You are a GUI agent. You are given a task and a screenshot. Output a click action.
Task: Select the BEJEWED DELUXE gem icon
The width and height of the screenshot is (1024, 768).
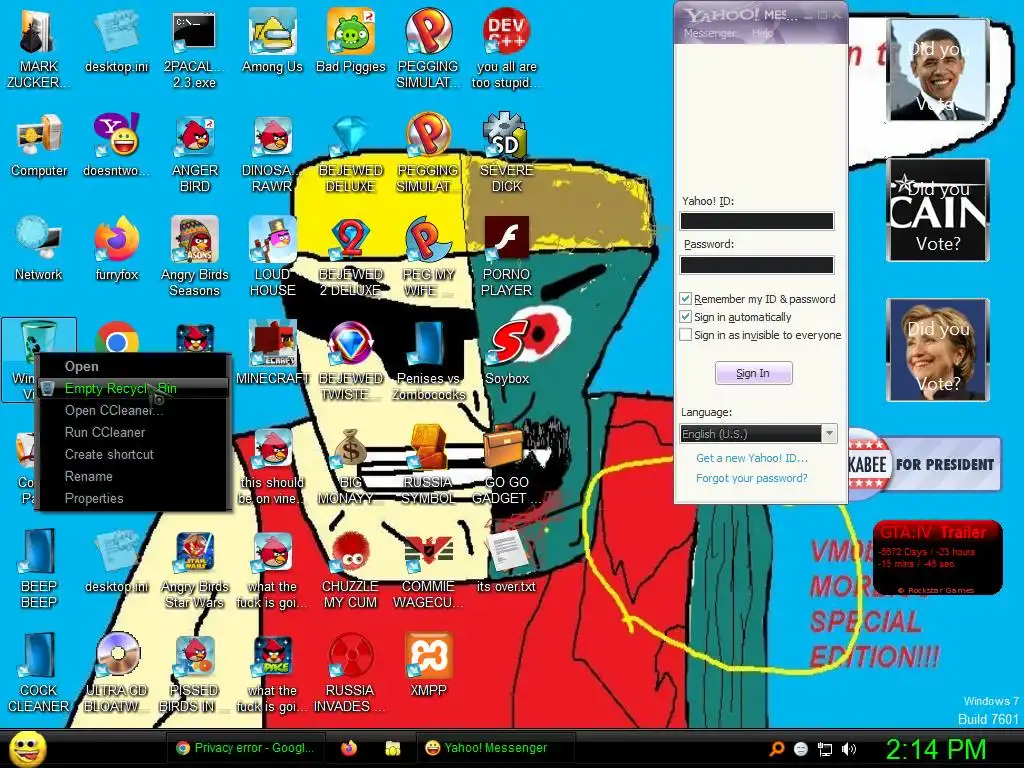(351, 153)
